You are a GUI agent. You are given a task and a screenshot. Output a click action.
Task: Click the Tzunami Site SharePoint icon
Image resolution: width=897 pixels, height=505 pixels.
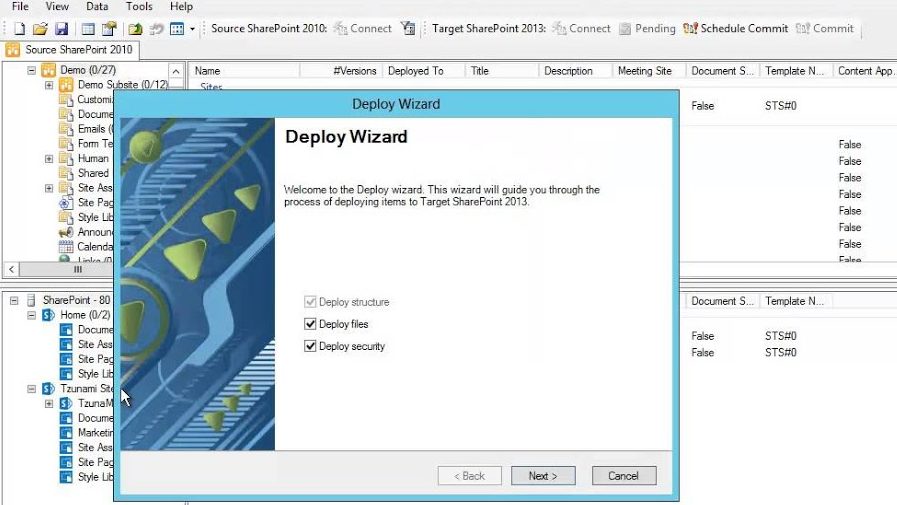(49, 389)
